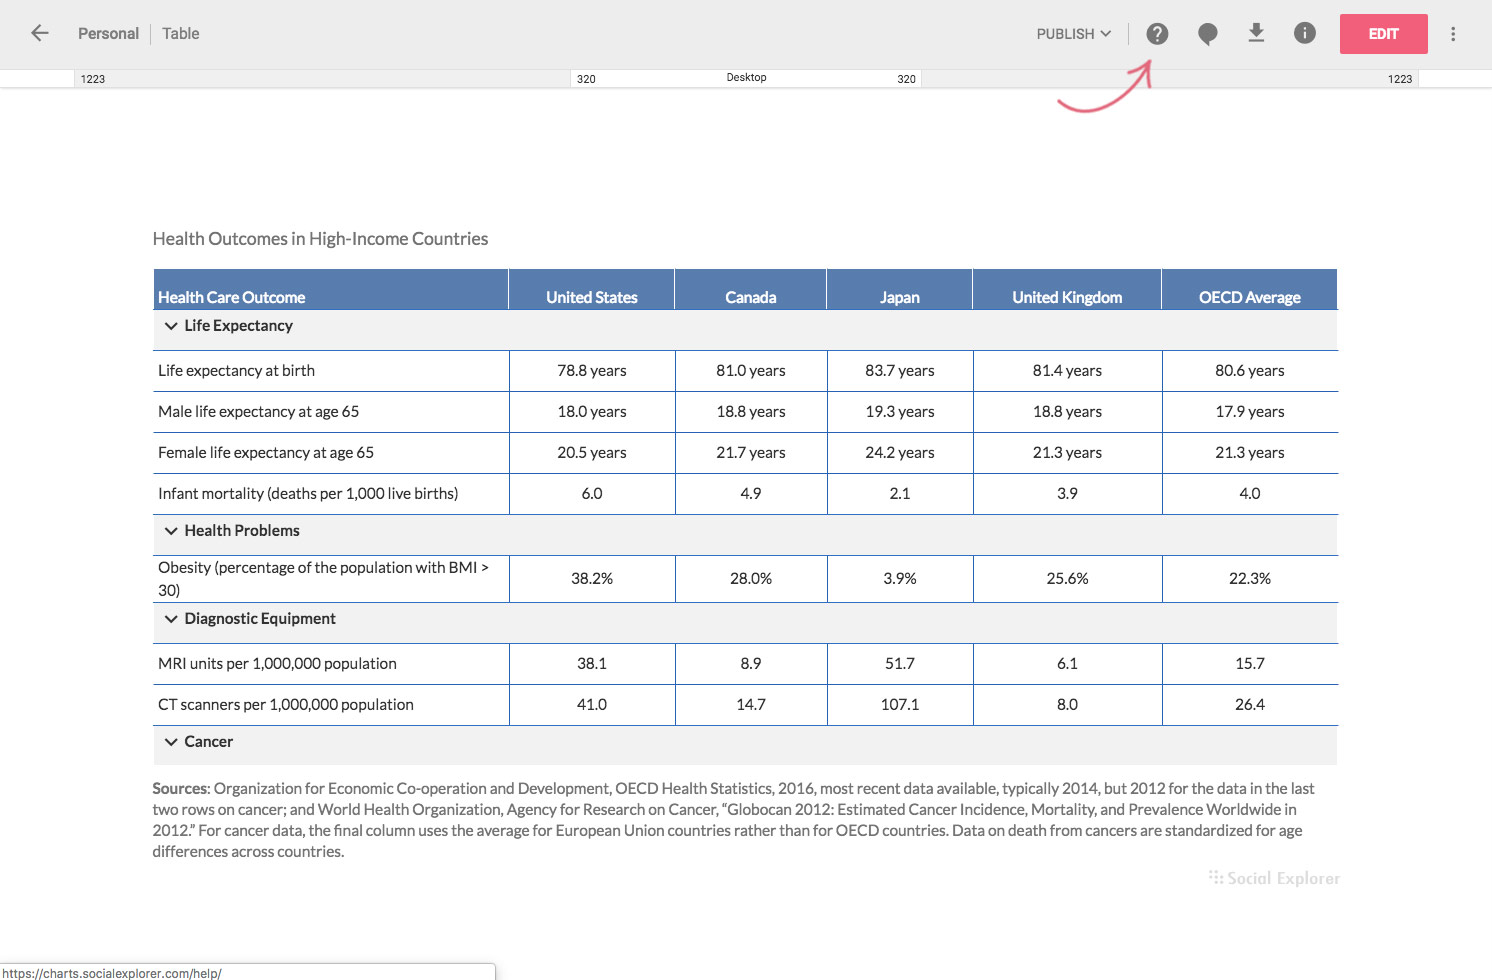Image resolution: width=1492 pixels, height=980 pixels.
Task: Collapse the Cancer section
Action: (x=171, y=742)
